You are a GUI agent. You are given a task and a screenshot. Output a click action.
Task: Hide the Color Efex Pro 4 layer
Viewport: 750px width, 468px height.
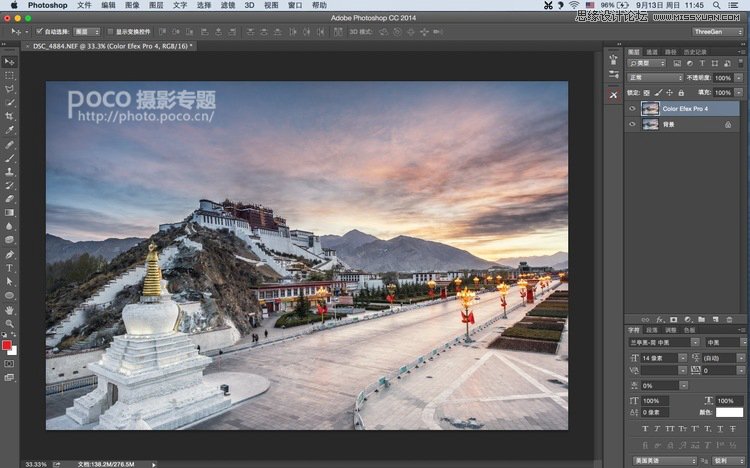[632, 109]
